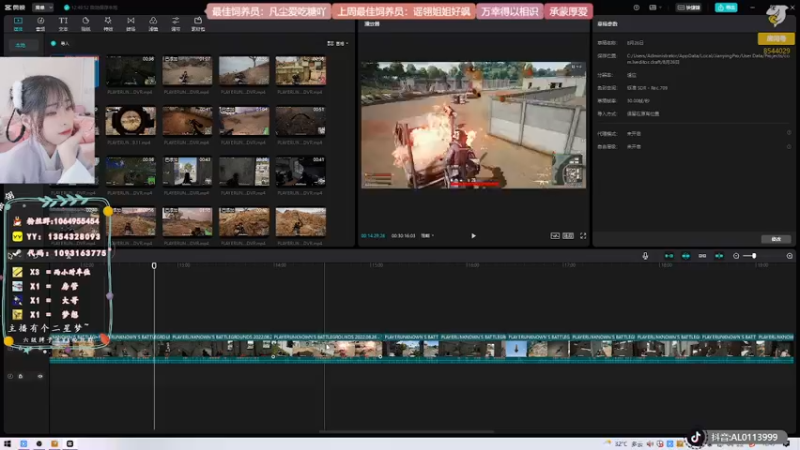Viewport: 800px width, 450px height.
Task: Click the 32°C weather tray entry
Action: coord(621,444)
